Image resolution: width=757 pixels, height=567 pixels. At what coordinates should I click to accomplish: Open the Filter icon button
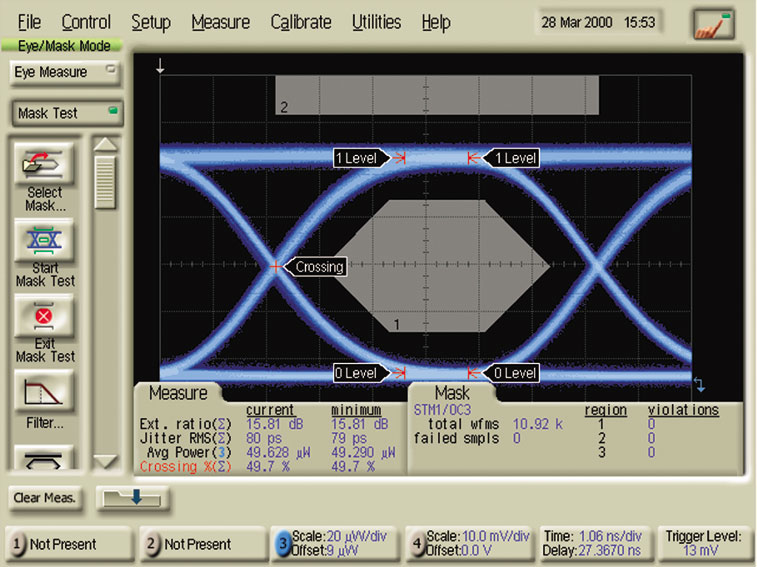pos(44,390)
